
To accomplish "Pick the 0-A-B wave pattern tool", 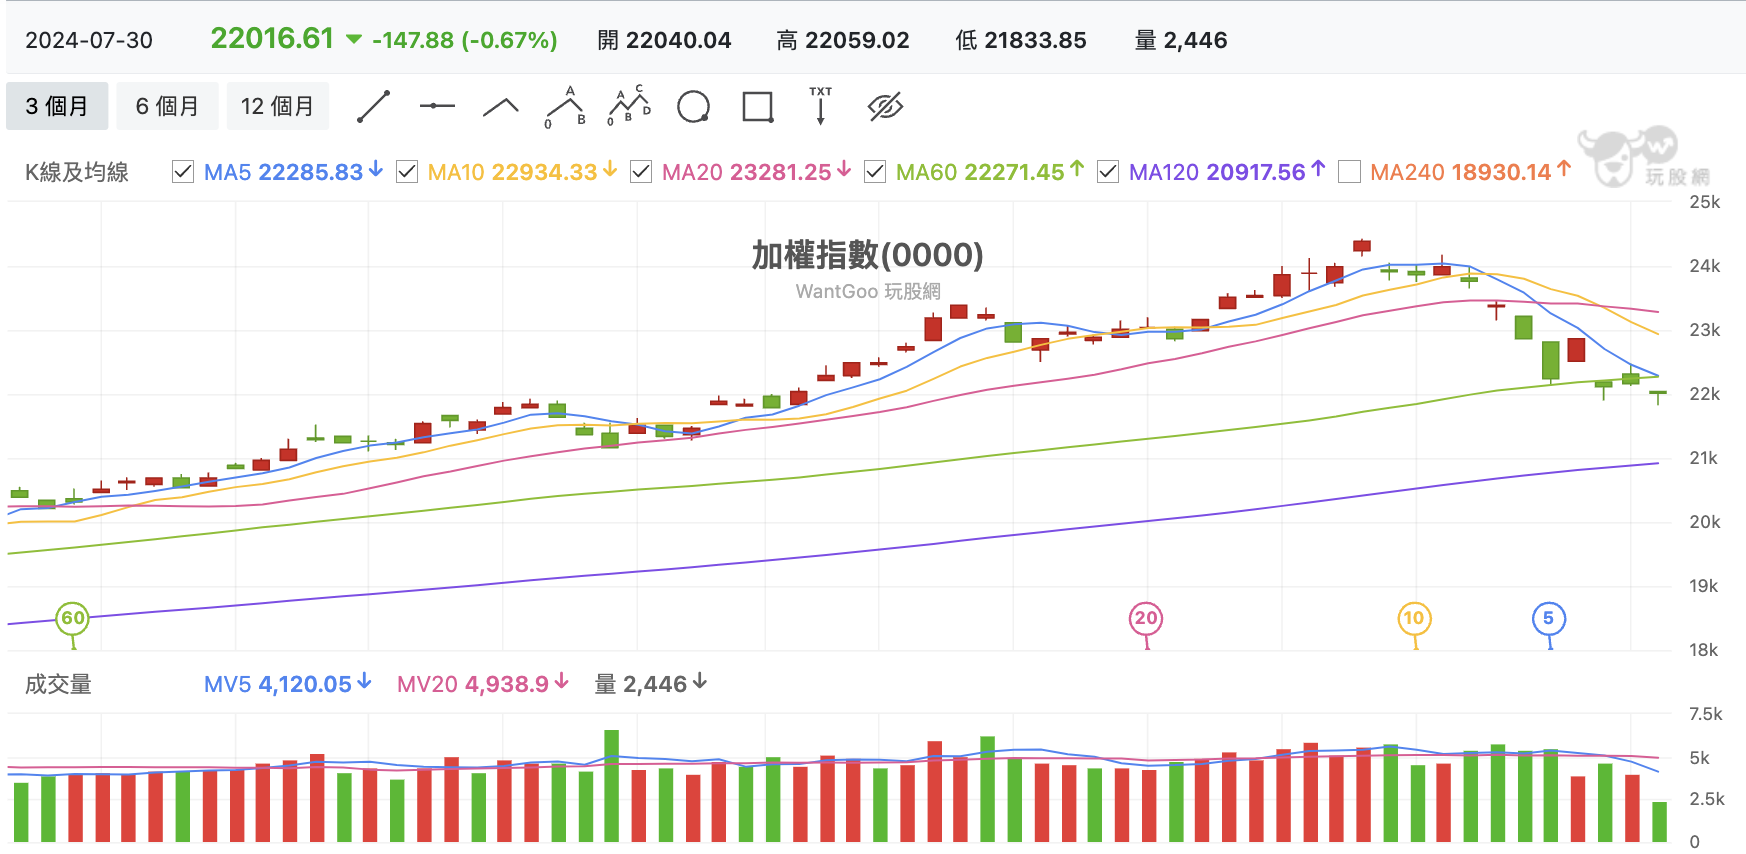I will (x=565, y=107).
